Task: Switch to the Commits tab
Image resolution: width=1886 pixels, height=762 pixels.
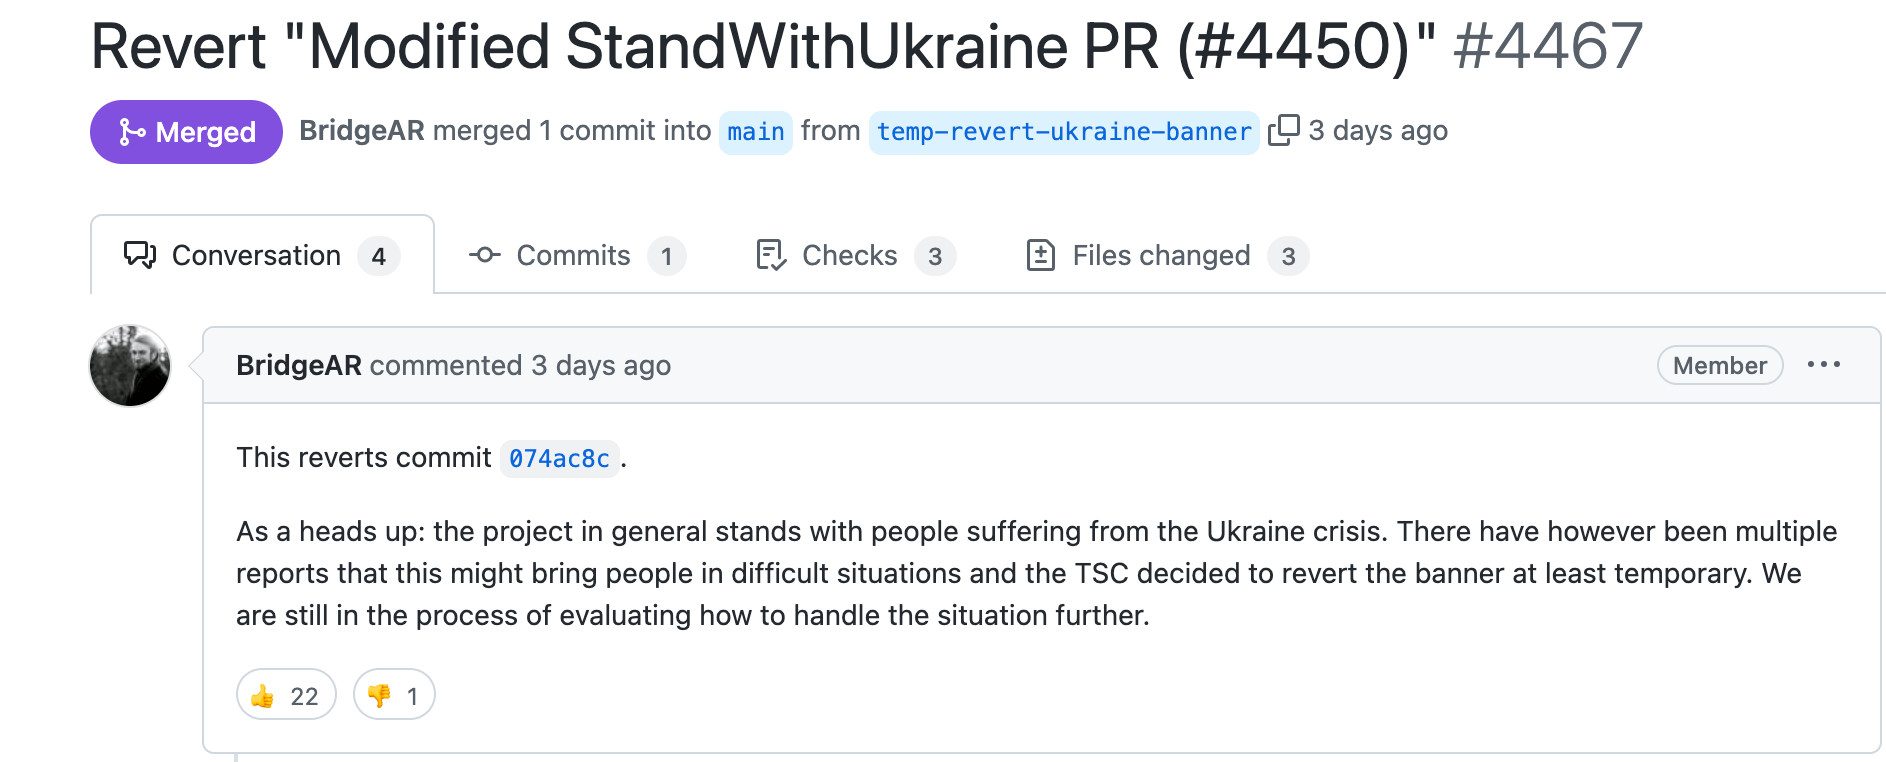Action: [576, 256]
